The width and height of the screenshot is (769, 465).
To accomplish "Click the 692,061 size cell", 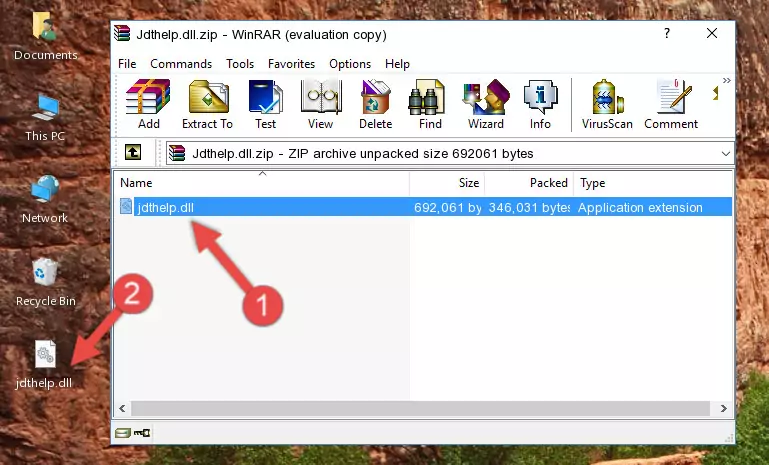I will (x=447, y=207).
